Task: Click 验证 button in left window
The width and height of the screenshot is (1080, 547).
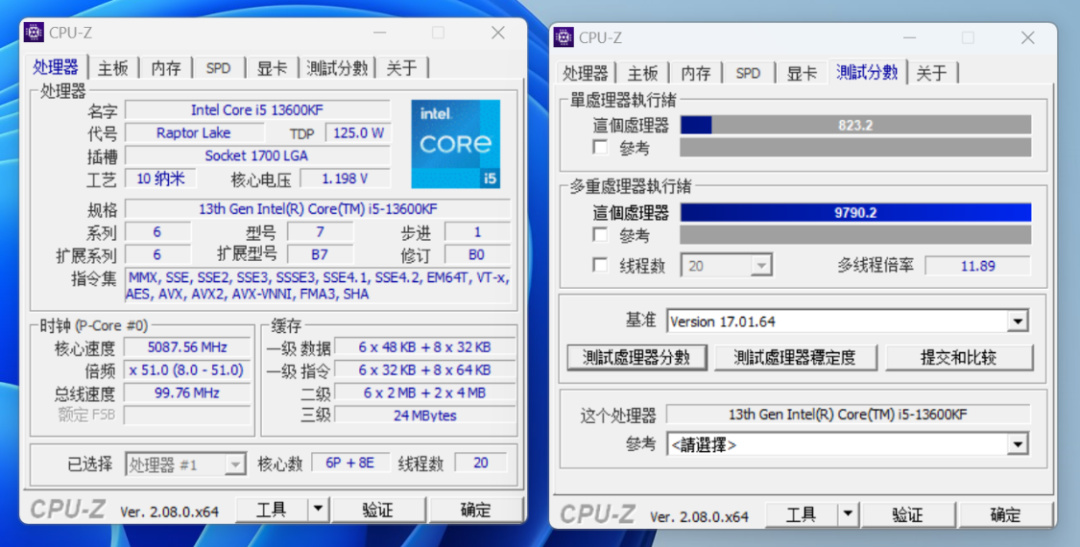Action: 377,510
